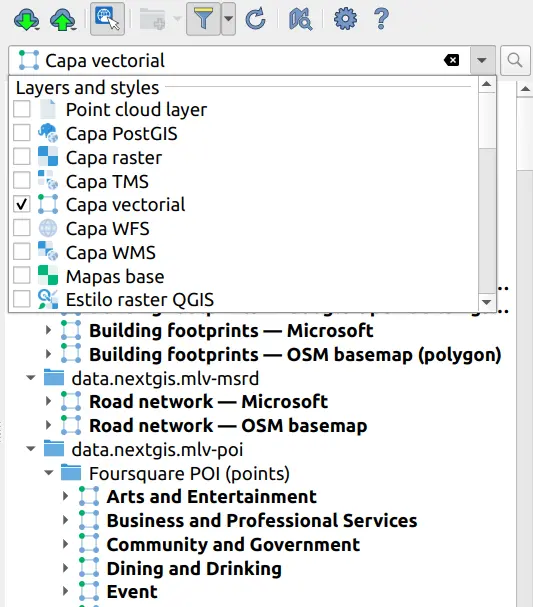The width and height of the screenshot is (533, 607).
Task: Expand Business and Professional Services layer
Action: pos(65,520)
